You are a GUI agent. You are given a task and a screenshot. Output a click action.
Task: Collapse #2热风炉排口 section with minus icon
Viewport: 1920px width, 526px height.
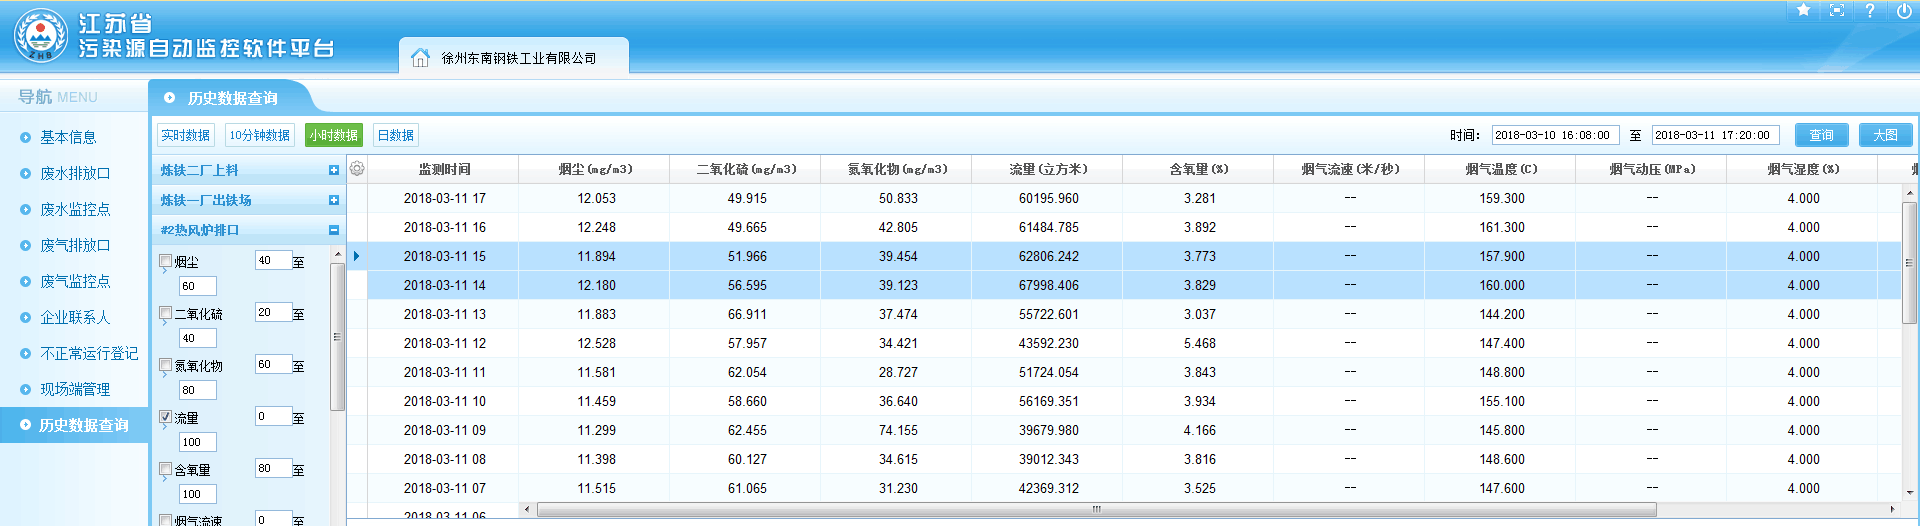(334, 230)
